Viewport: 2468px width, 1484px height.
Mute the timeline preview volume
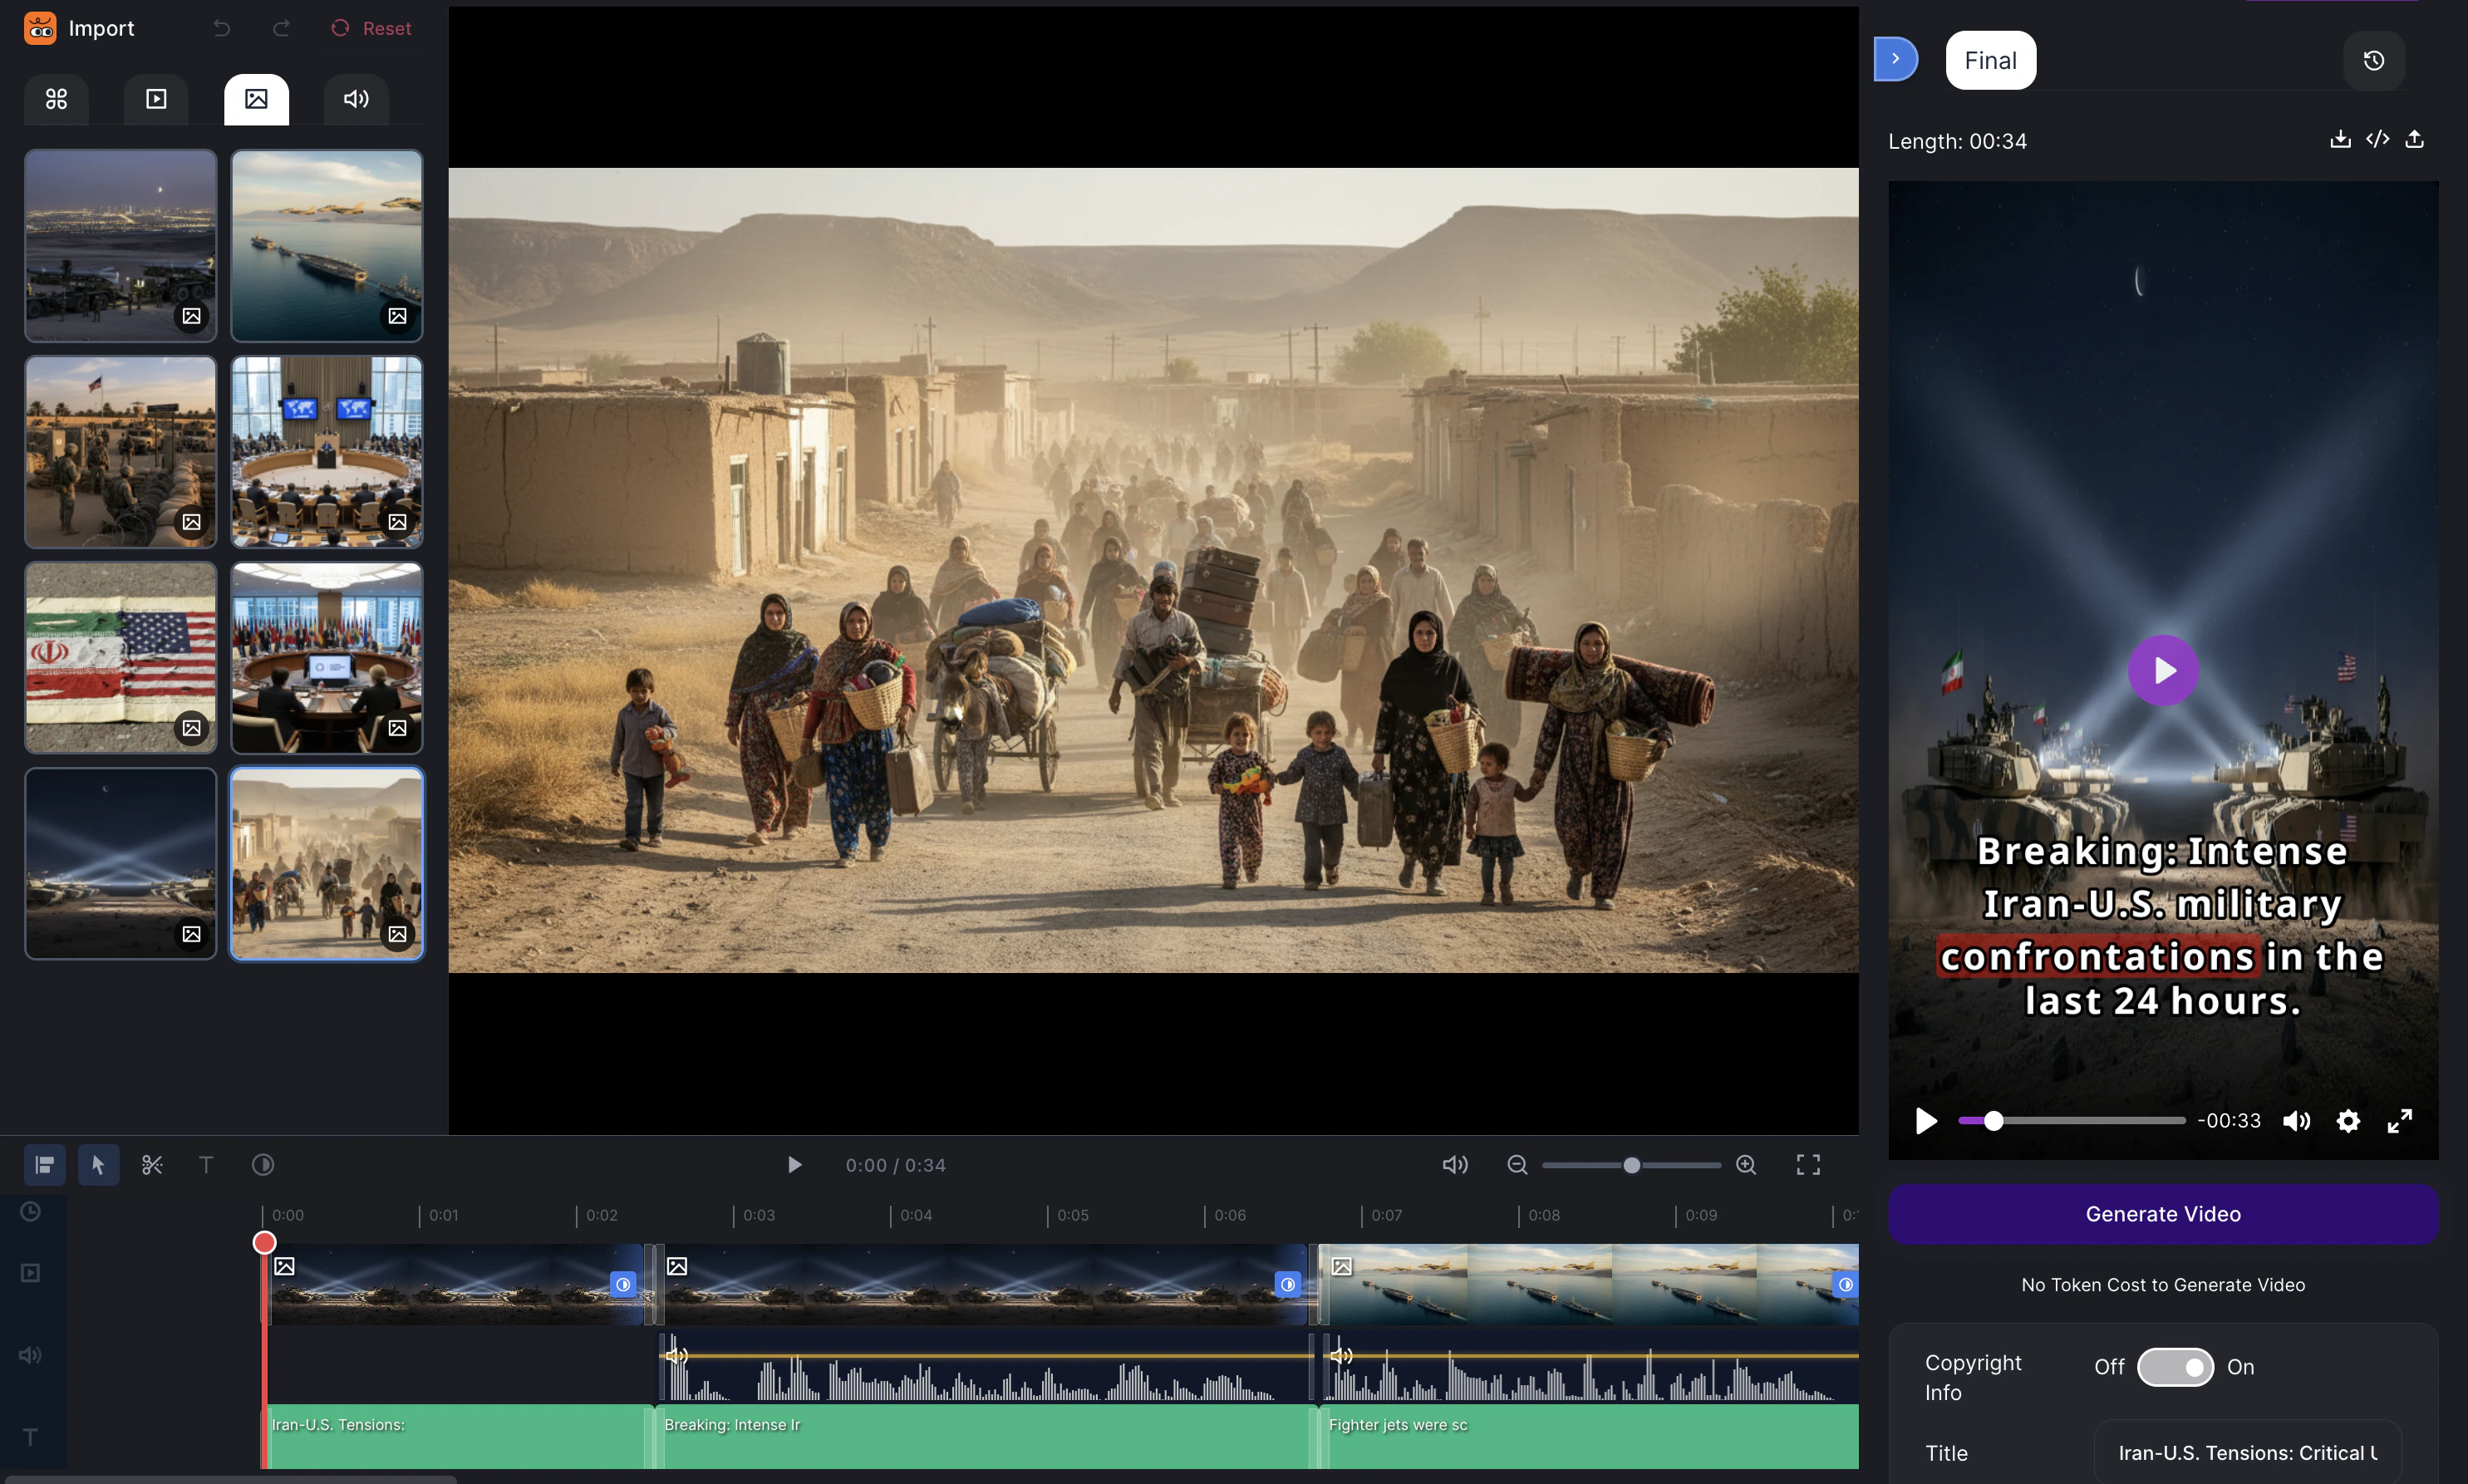point(1455,1165)
